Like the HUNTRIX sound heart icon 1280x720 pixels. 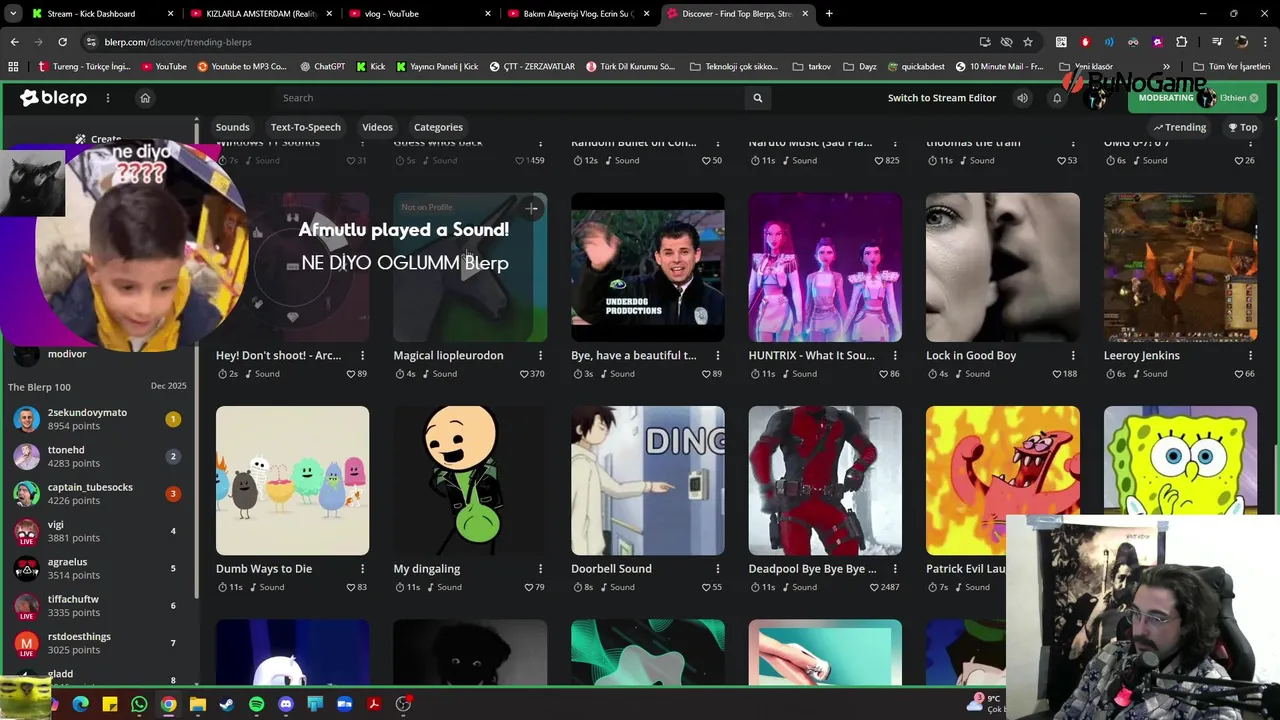(x=883, y=374)
